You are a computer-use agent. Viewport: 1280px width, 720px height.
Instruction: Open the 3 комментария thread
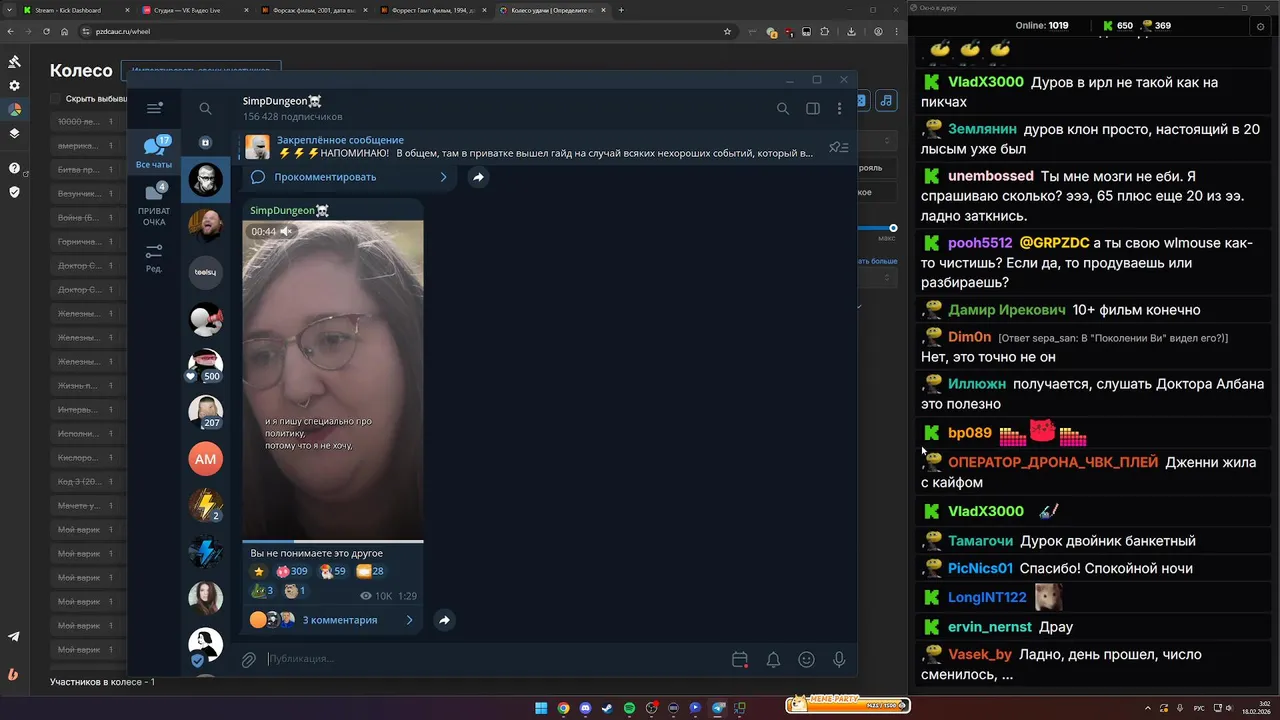click(x=332, y=620)
